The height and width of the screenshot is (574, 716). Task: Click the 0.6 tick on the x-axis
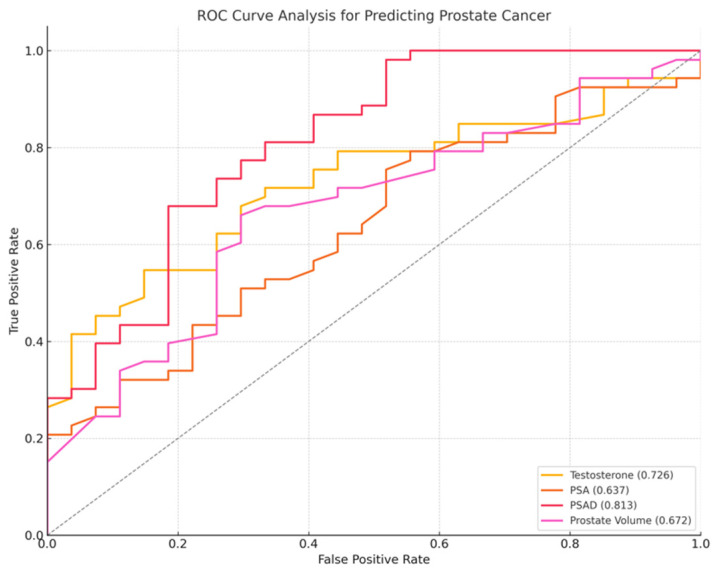coord(439,543)
